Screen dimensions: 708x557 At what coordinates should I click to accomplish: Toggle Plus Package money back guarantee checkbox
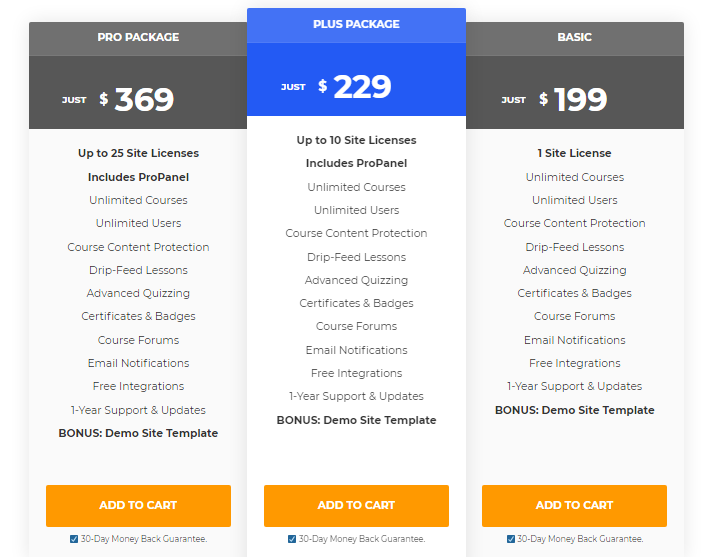[292, 539]
